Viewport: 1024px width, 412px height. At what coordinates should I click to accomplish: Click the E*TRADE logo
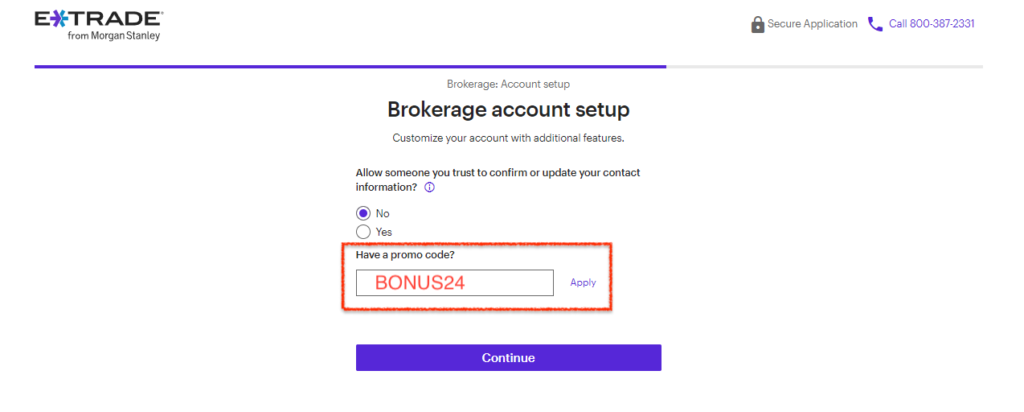[x=99, y=20]
